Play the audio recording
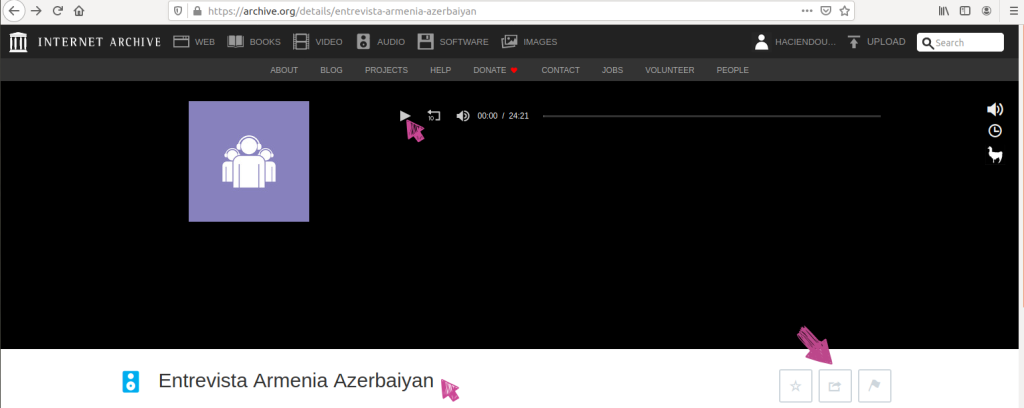Screen dimensions: 1024x408 [x=405, y=116]
